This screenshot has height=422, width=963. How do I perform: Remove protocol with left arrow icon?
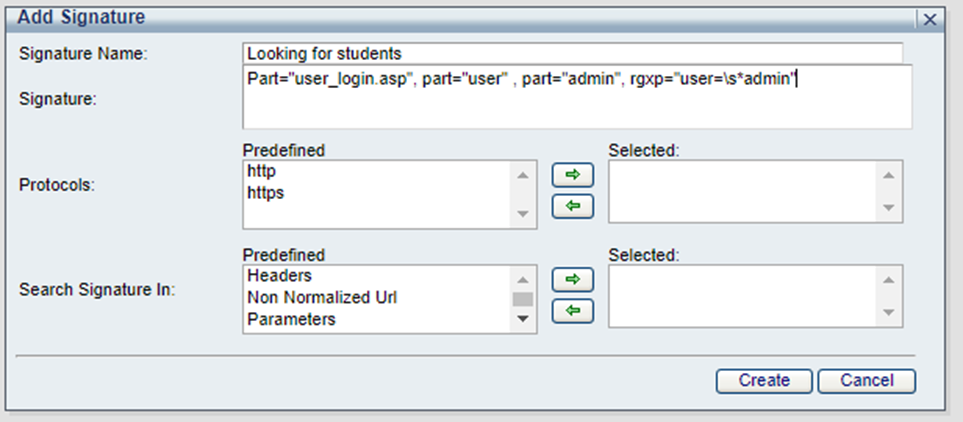572,206
